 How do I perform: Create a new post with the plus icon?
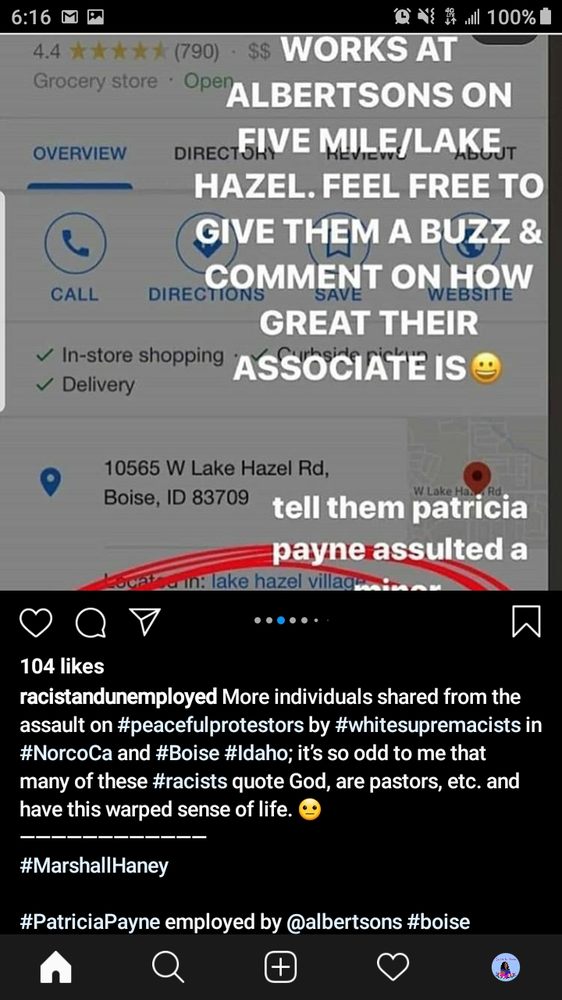tap(281, 967)
